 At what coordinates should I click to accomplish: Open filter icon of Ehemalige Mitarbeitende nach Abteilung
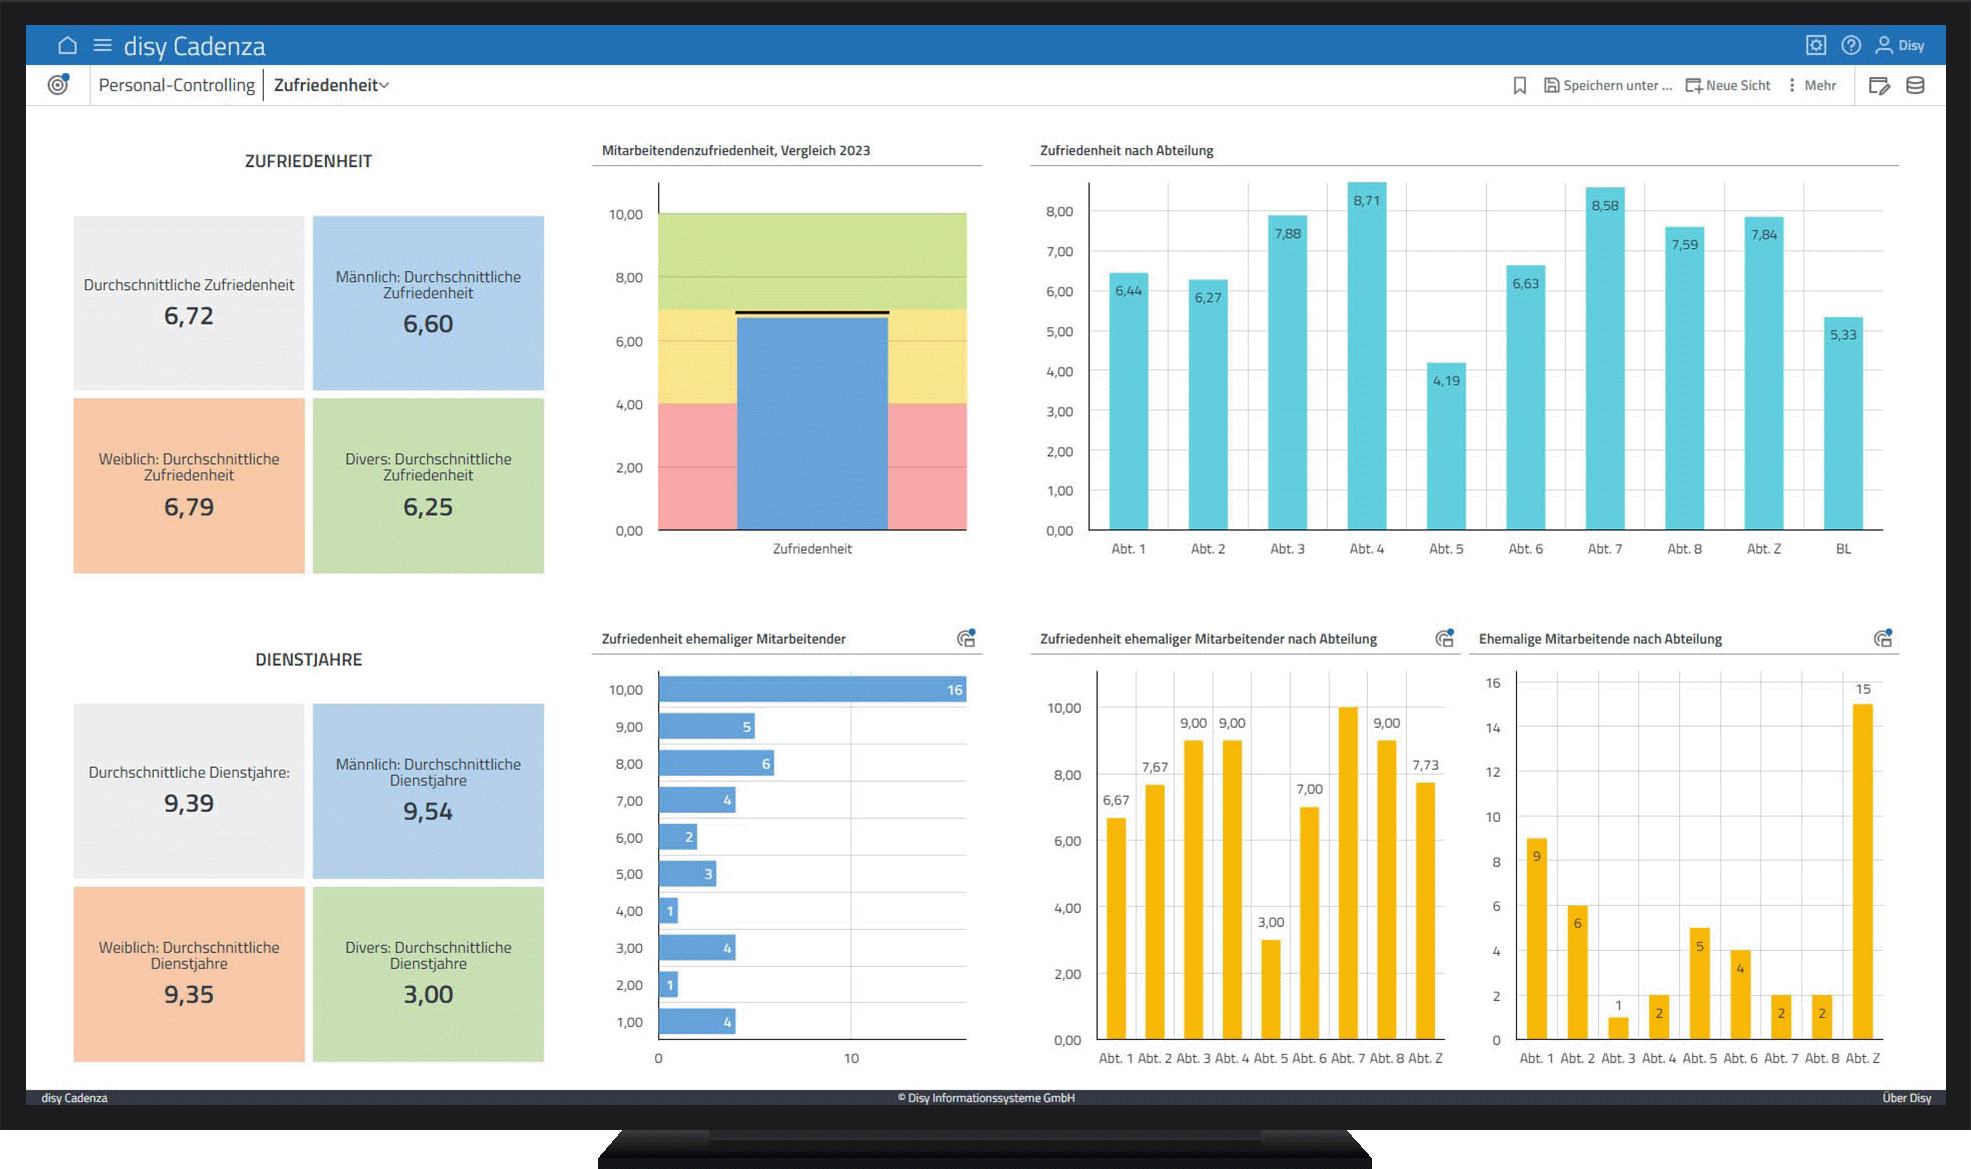click(x=1883, y=638)
